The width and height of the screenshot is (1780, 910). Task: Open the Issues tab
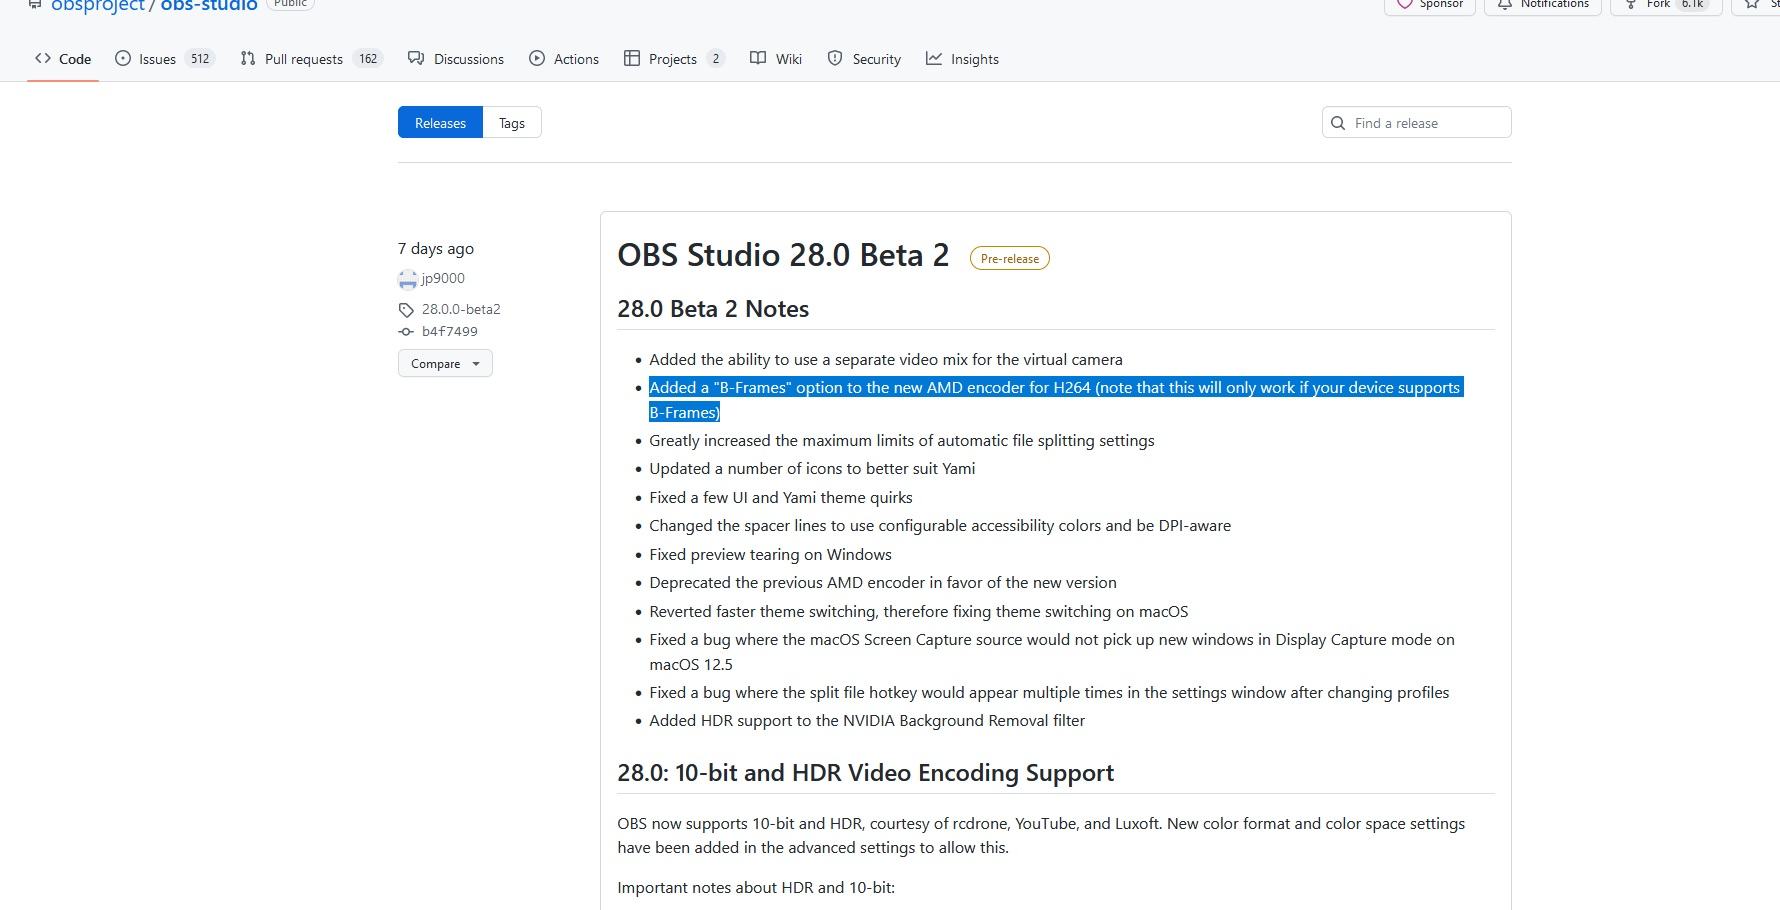tap(164, 59)
